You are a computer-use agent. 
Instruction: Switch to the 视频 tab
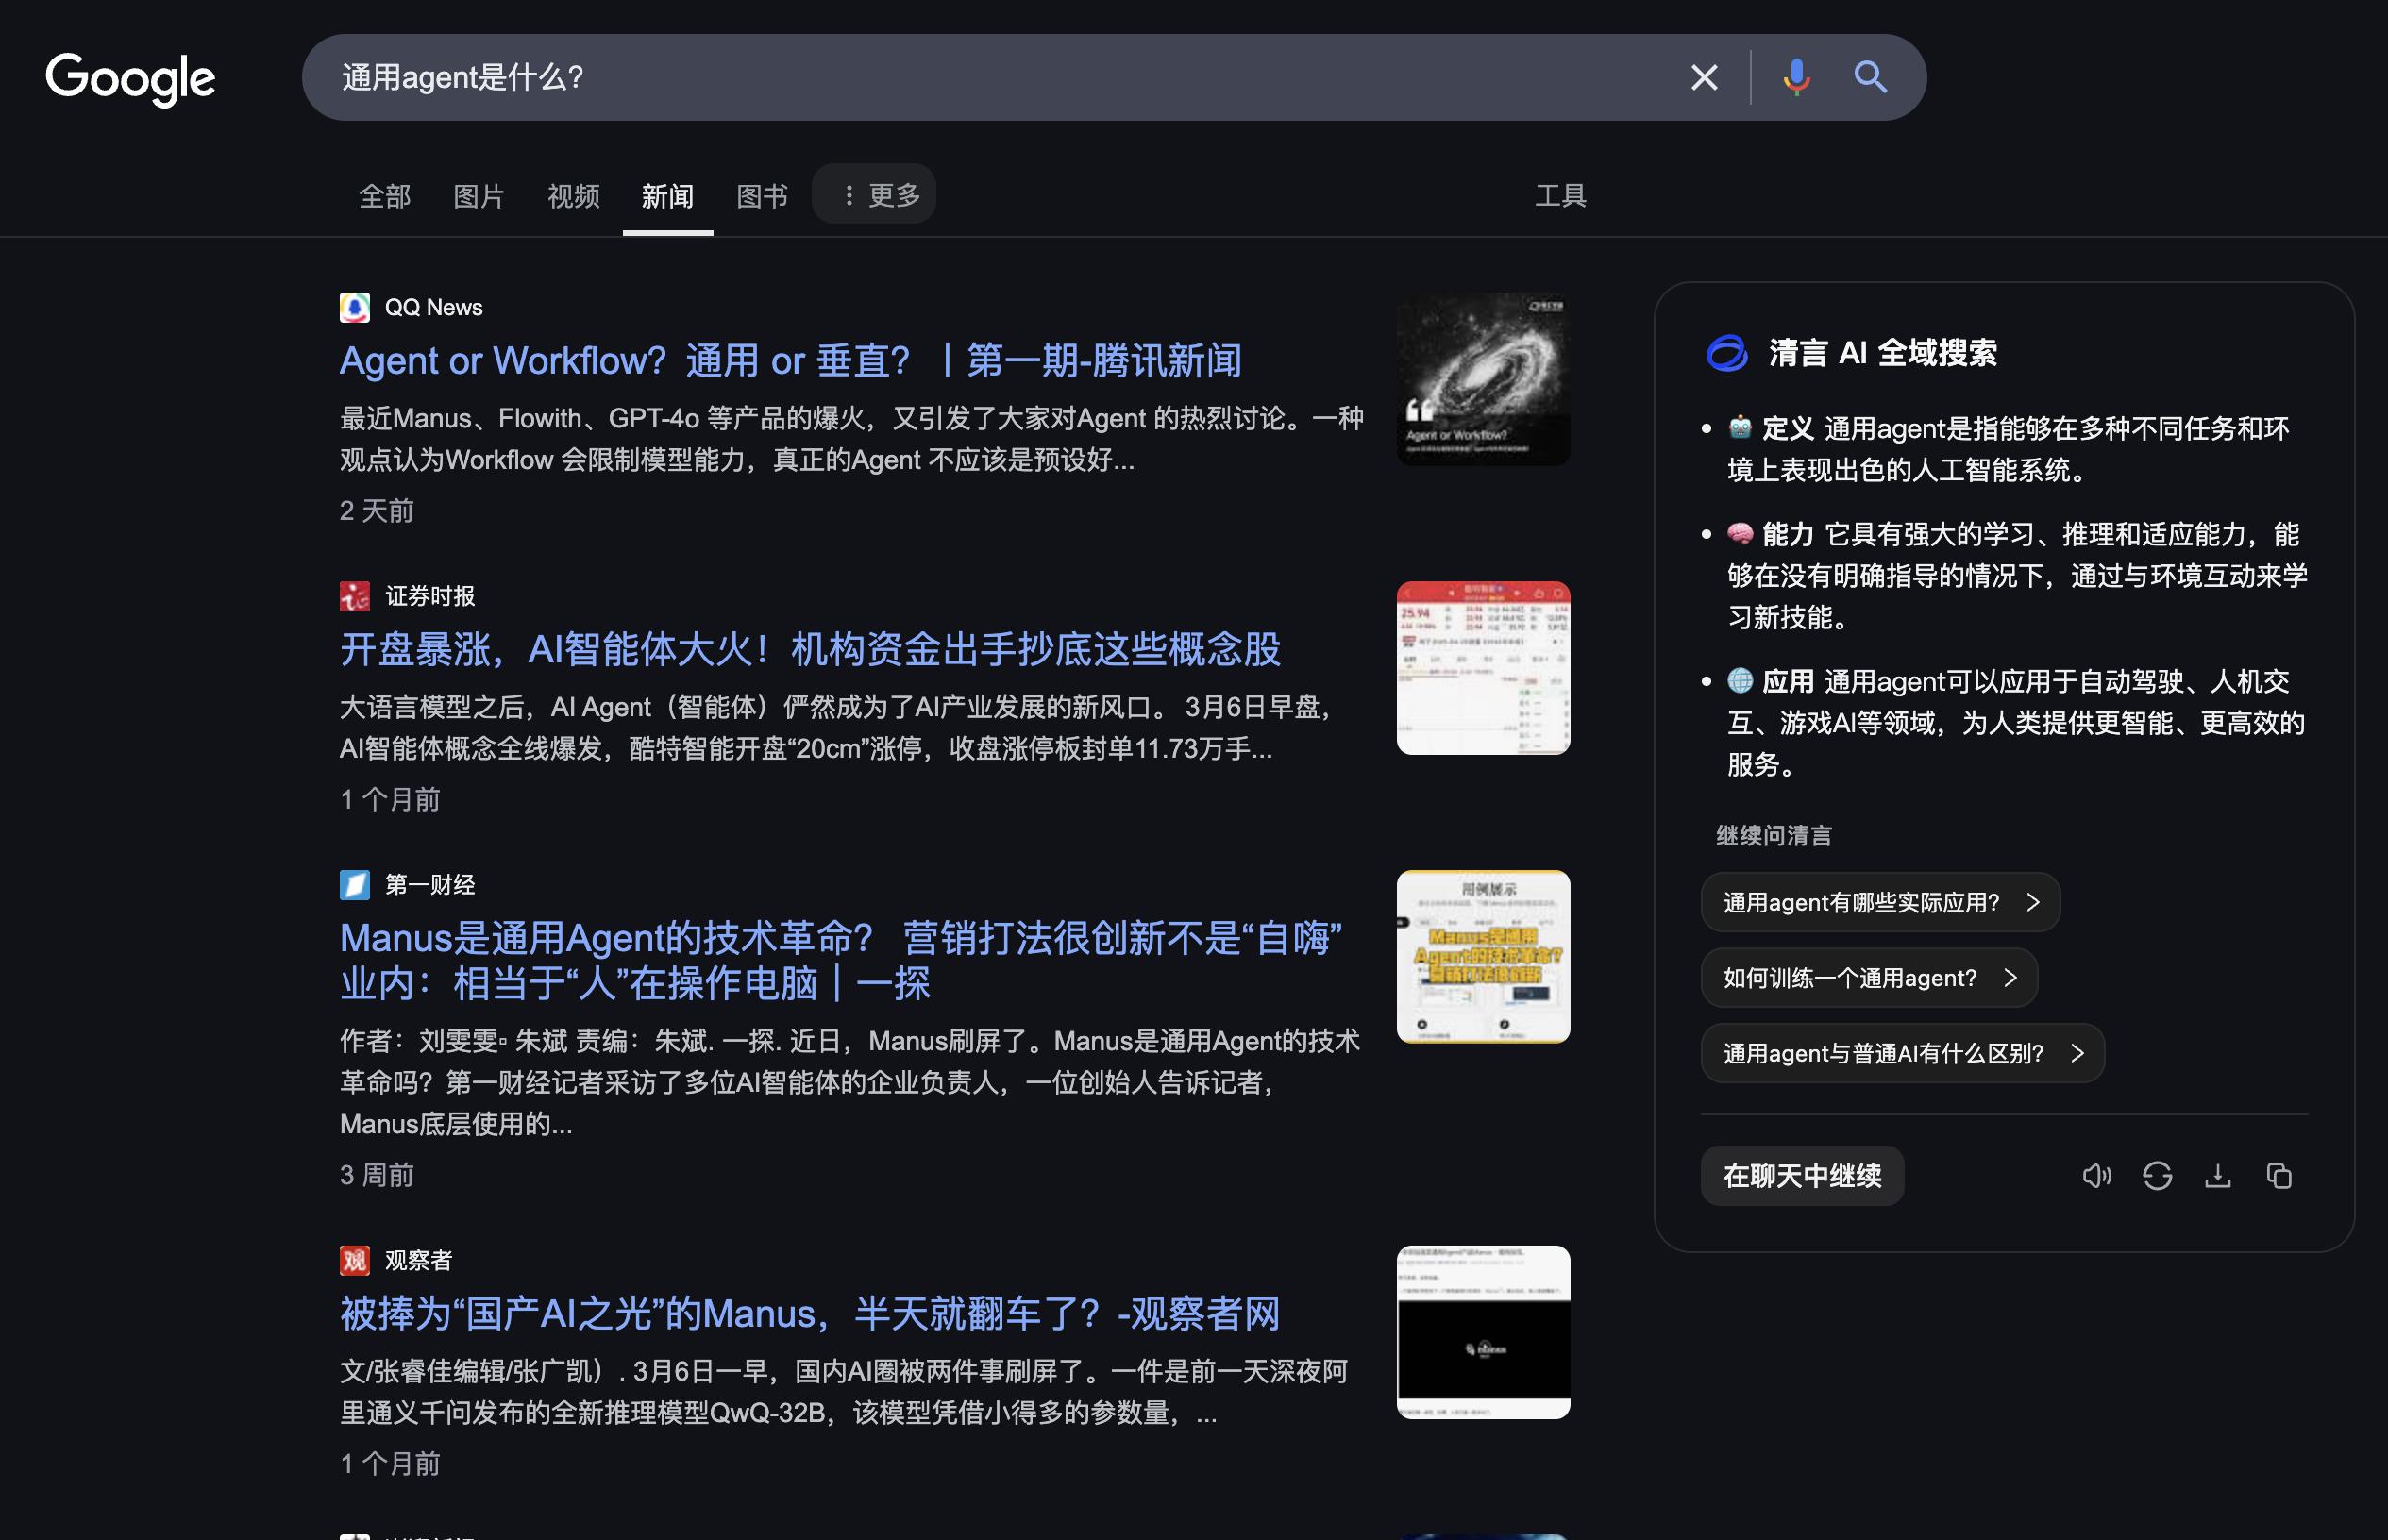573,196
